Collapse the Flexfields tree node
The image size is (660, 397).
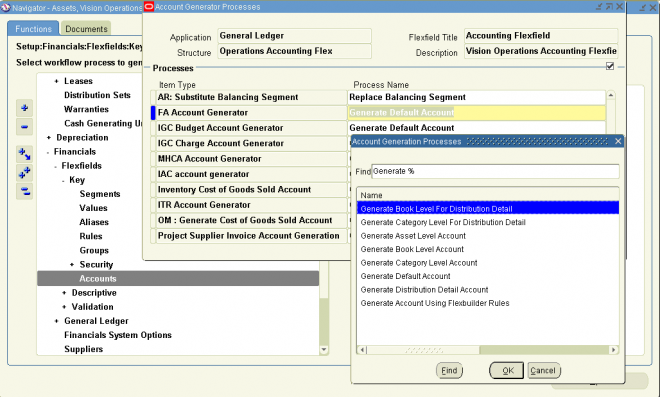55,166
